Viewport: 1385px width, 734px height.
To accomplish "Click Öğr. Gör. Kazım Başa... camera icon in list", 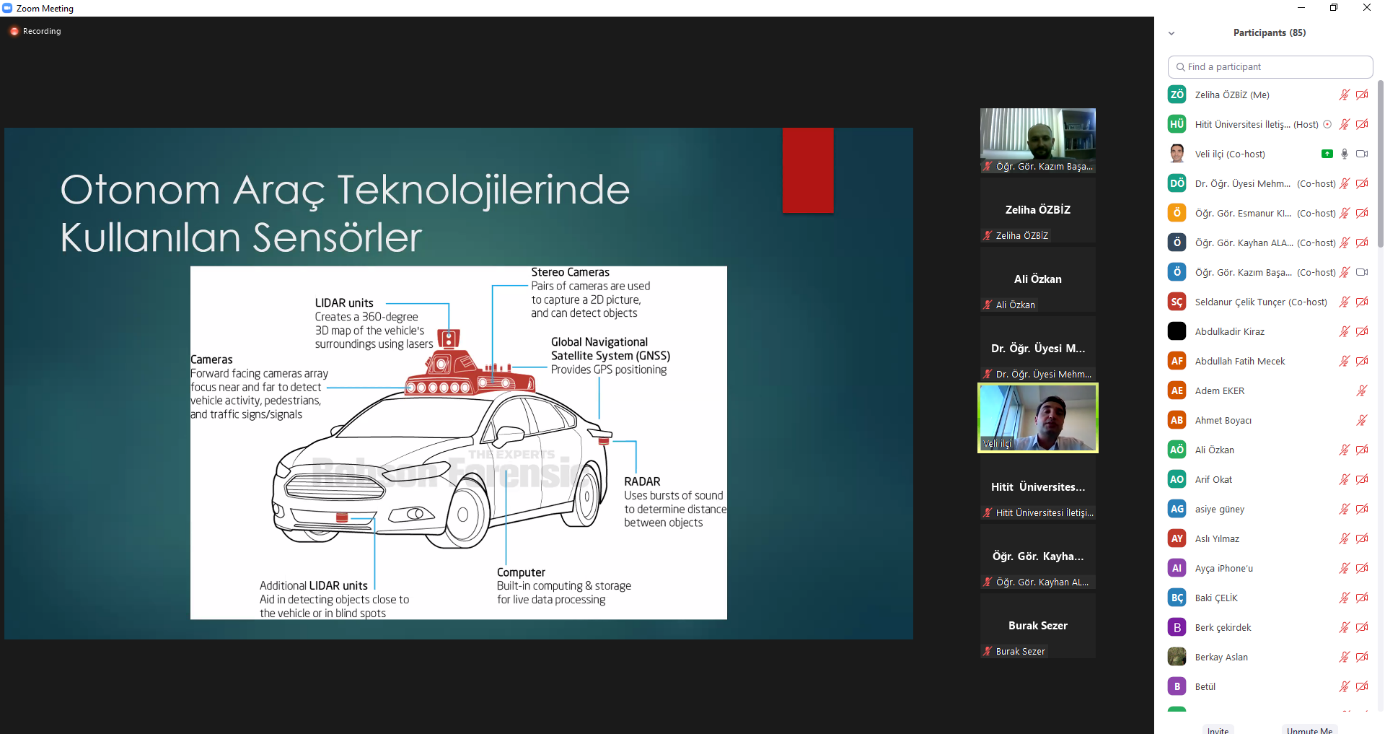I will pos(1362,272).
